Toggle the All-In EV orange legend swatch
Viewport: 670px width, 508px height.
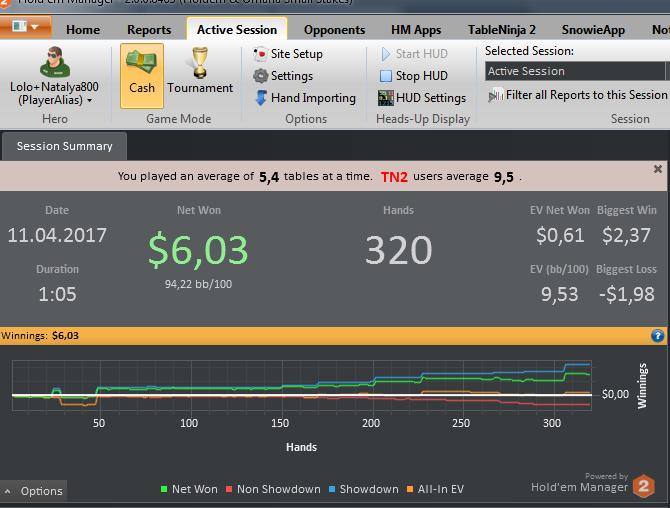[x=410, y=489]
